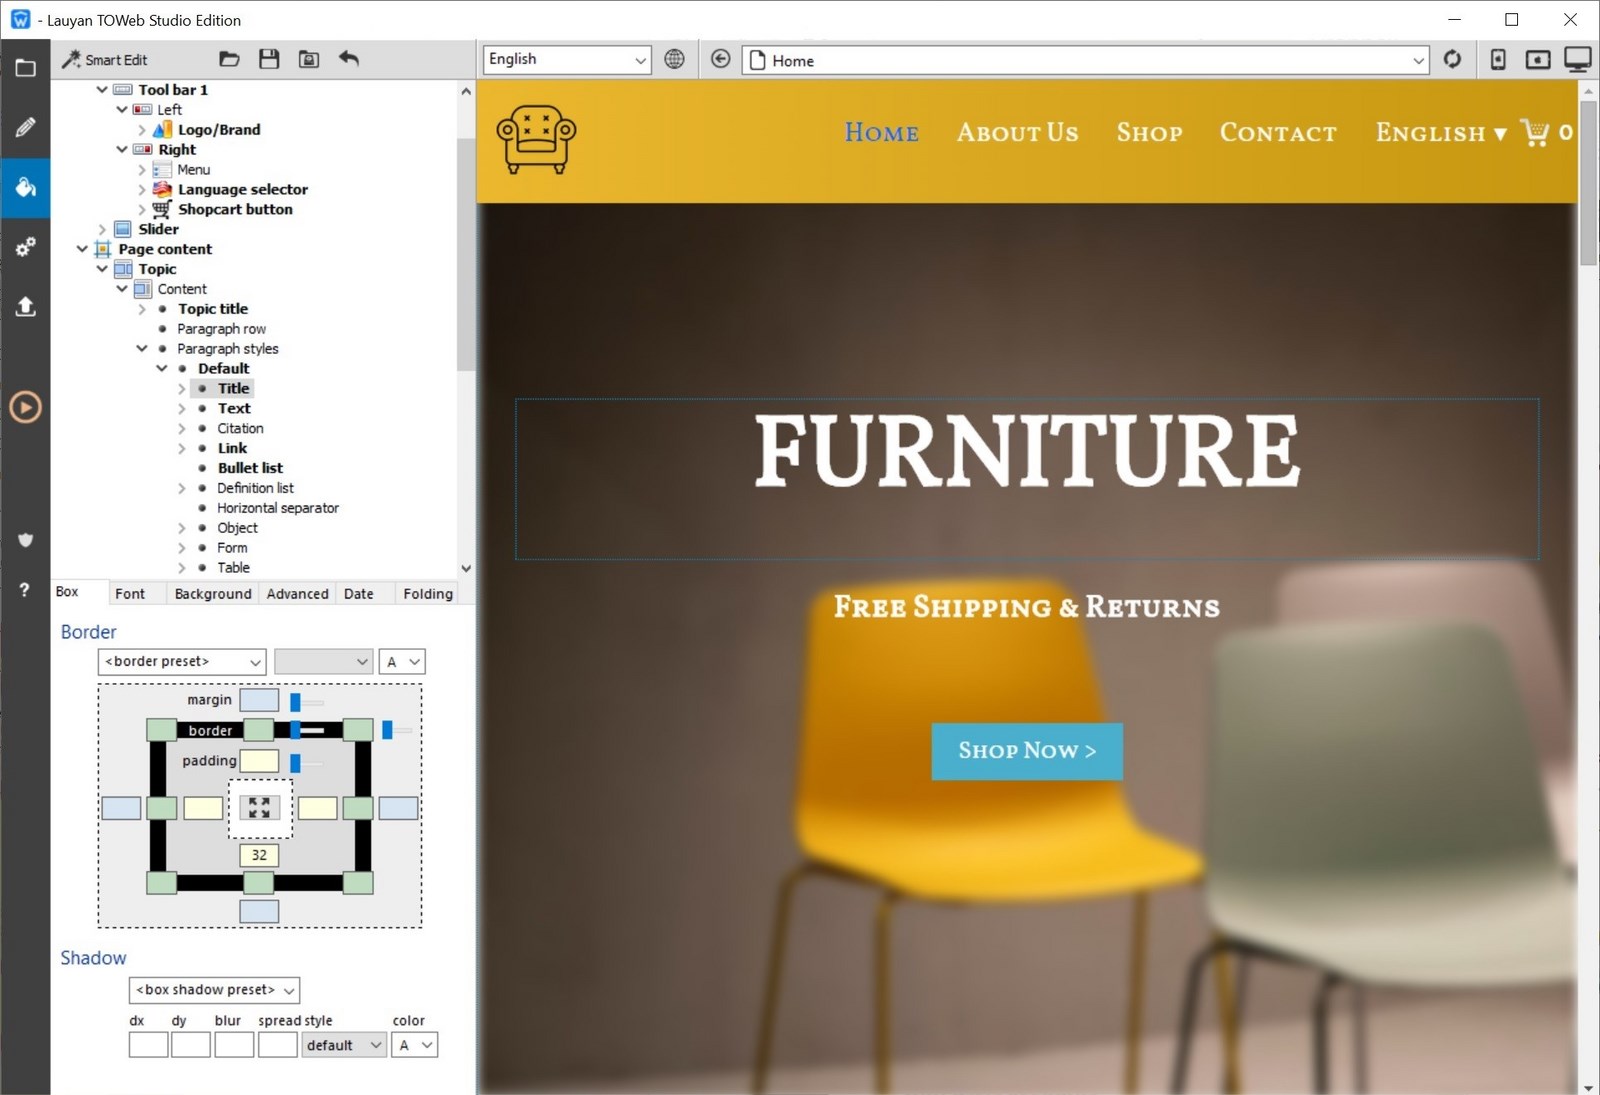Refresh the preview with reload icon
The height and width of the screenshot is (1095, 1600).
1452,59
